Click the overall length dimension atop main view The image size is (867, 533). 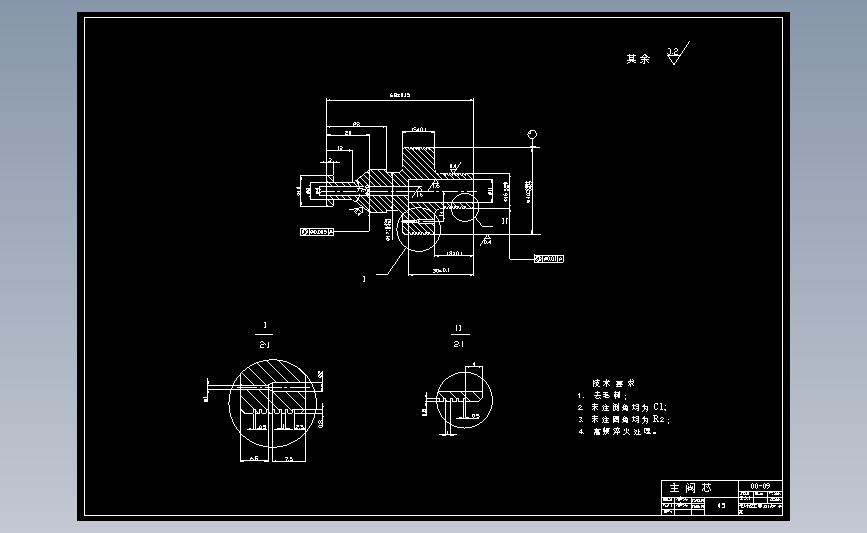click(400, 95)
